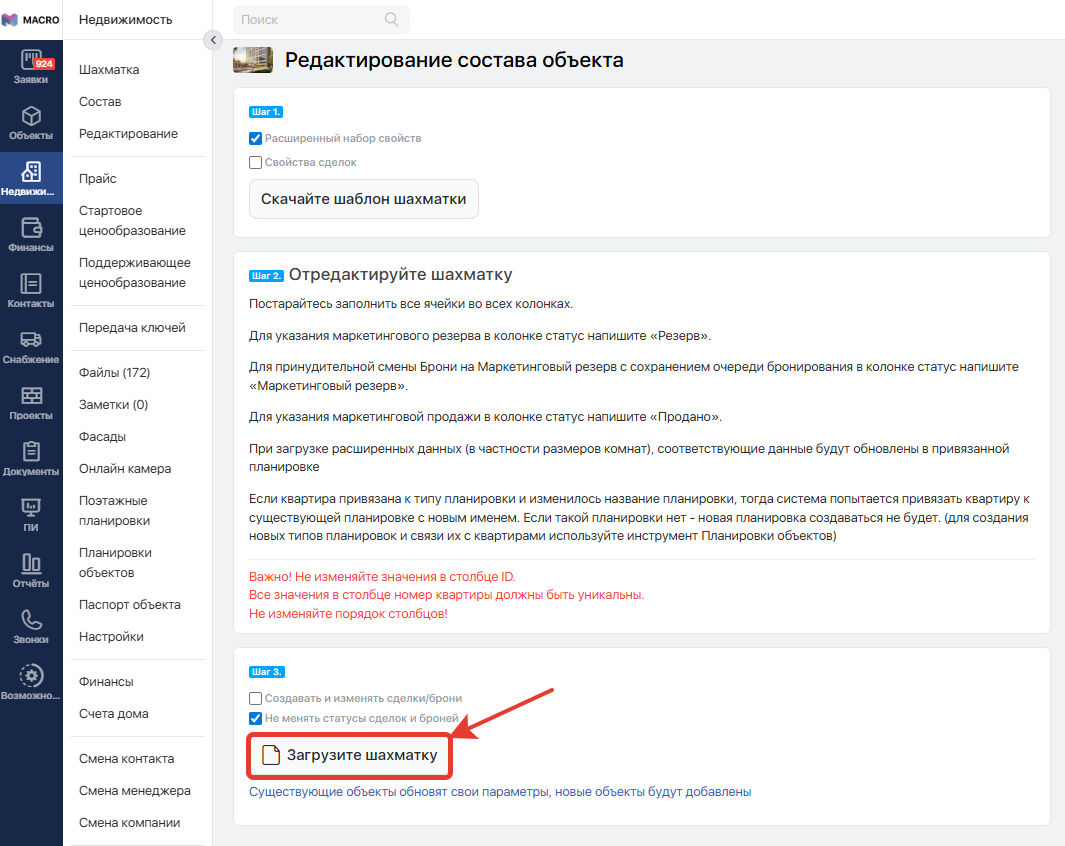The height and width of the screenshot is (846, 1065).
Task: Enable the Свойства сделок checkbox
Action: click(255, 162)
